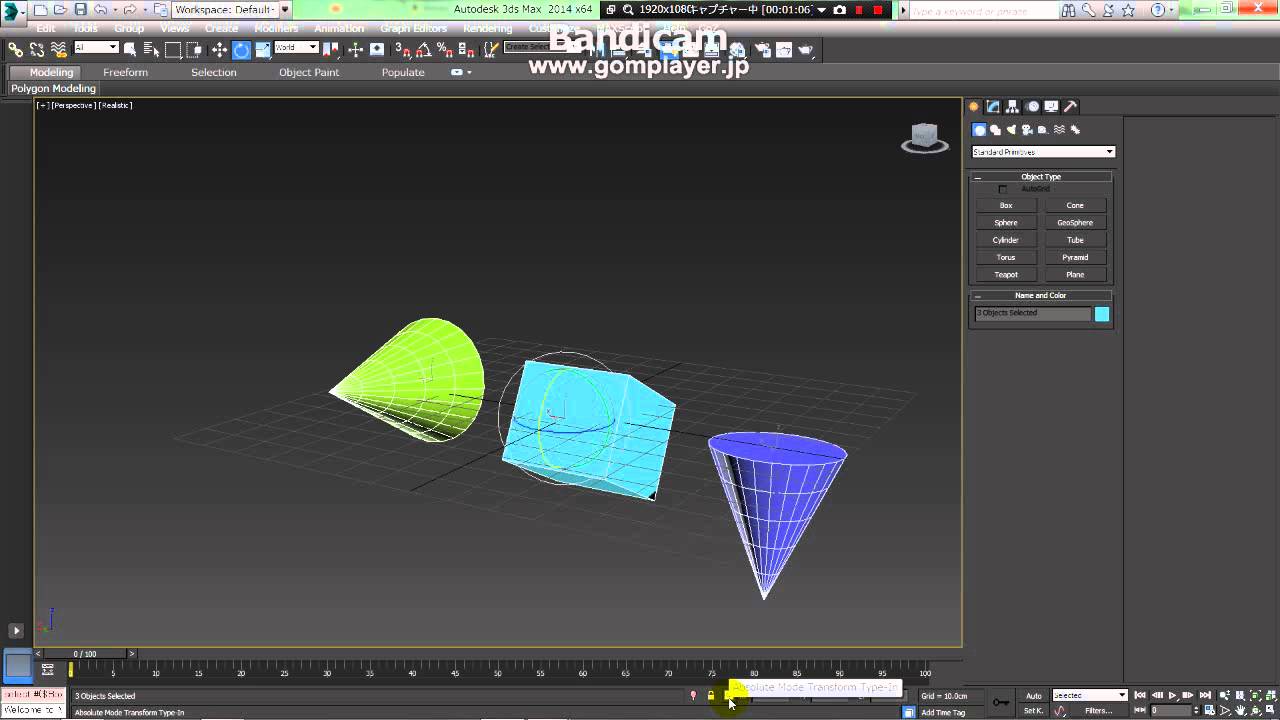Open the Display command panel tab
This screenshot has width=1280, height=720.
click(1051, 107)
